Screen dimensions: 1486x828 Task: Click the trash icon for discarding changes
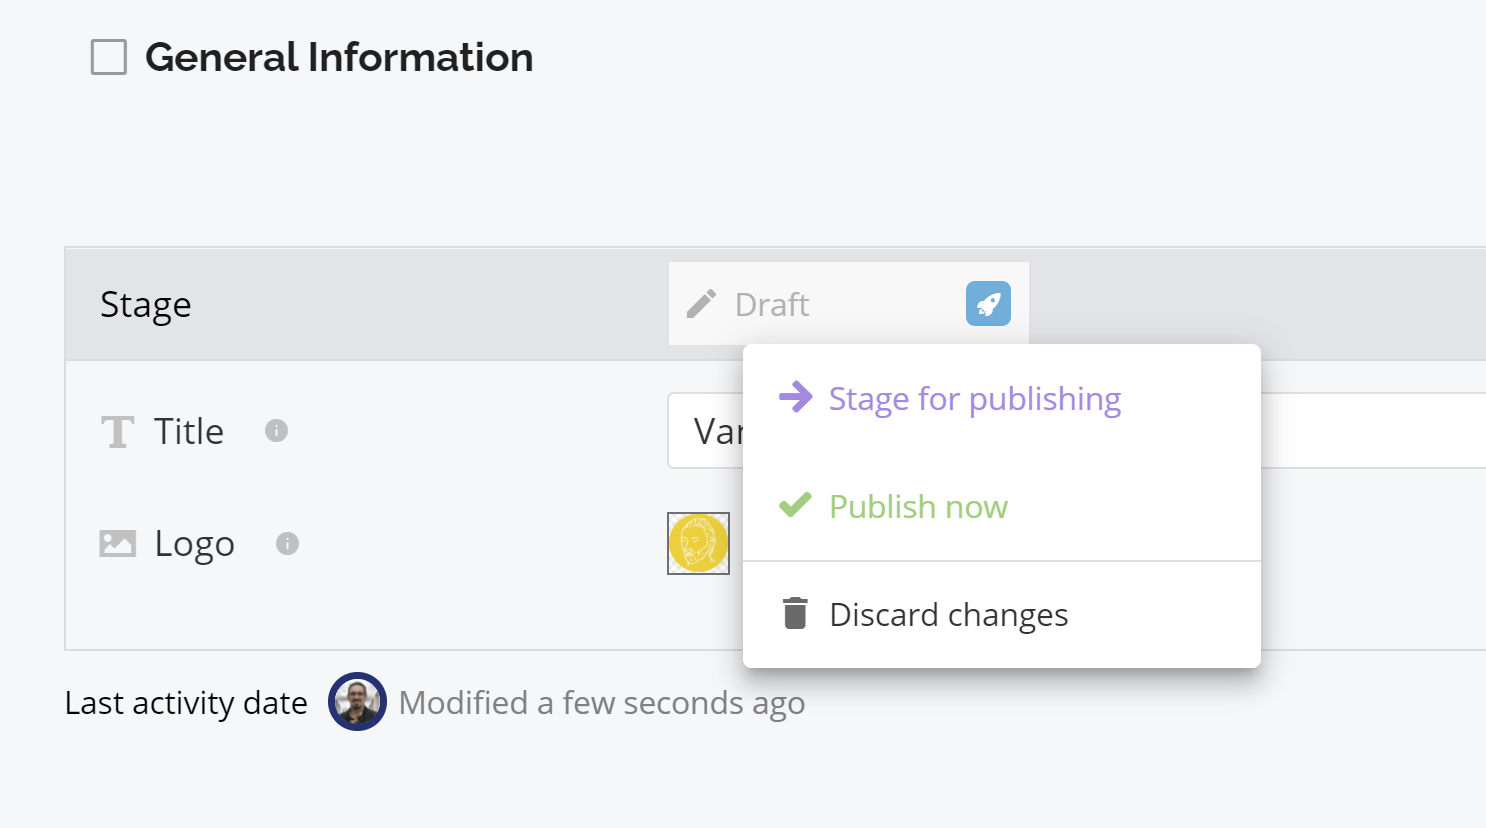[x=795, y=613]
